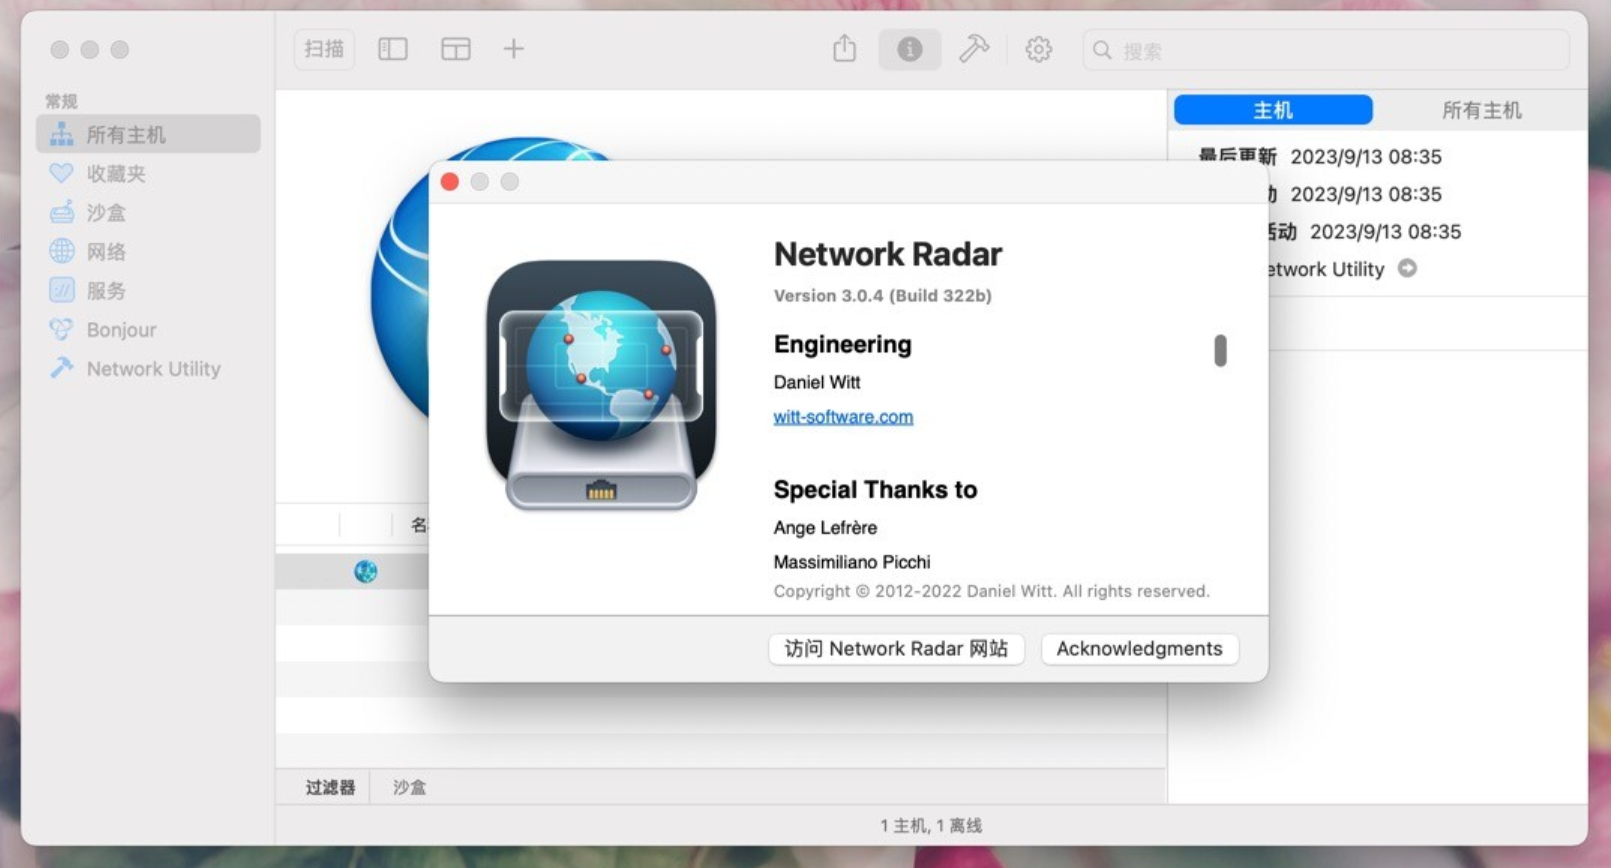Click the 过滤器 tab at bottom
Viewport: 1611px width, 868px height.
click(330, 787)
